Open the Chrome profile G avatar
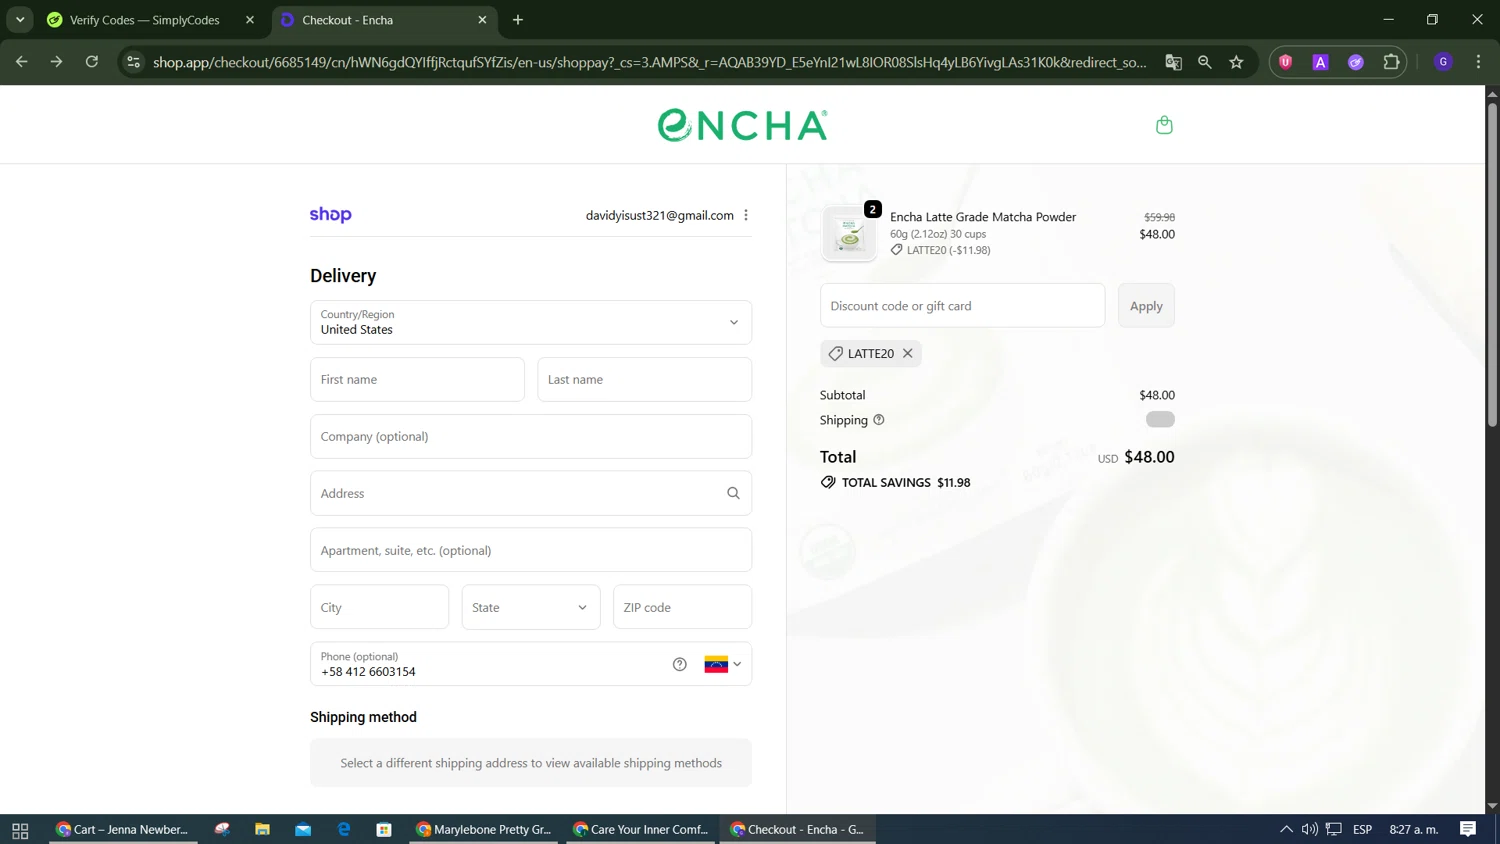1500x844 pixels. pos(1443,62)
